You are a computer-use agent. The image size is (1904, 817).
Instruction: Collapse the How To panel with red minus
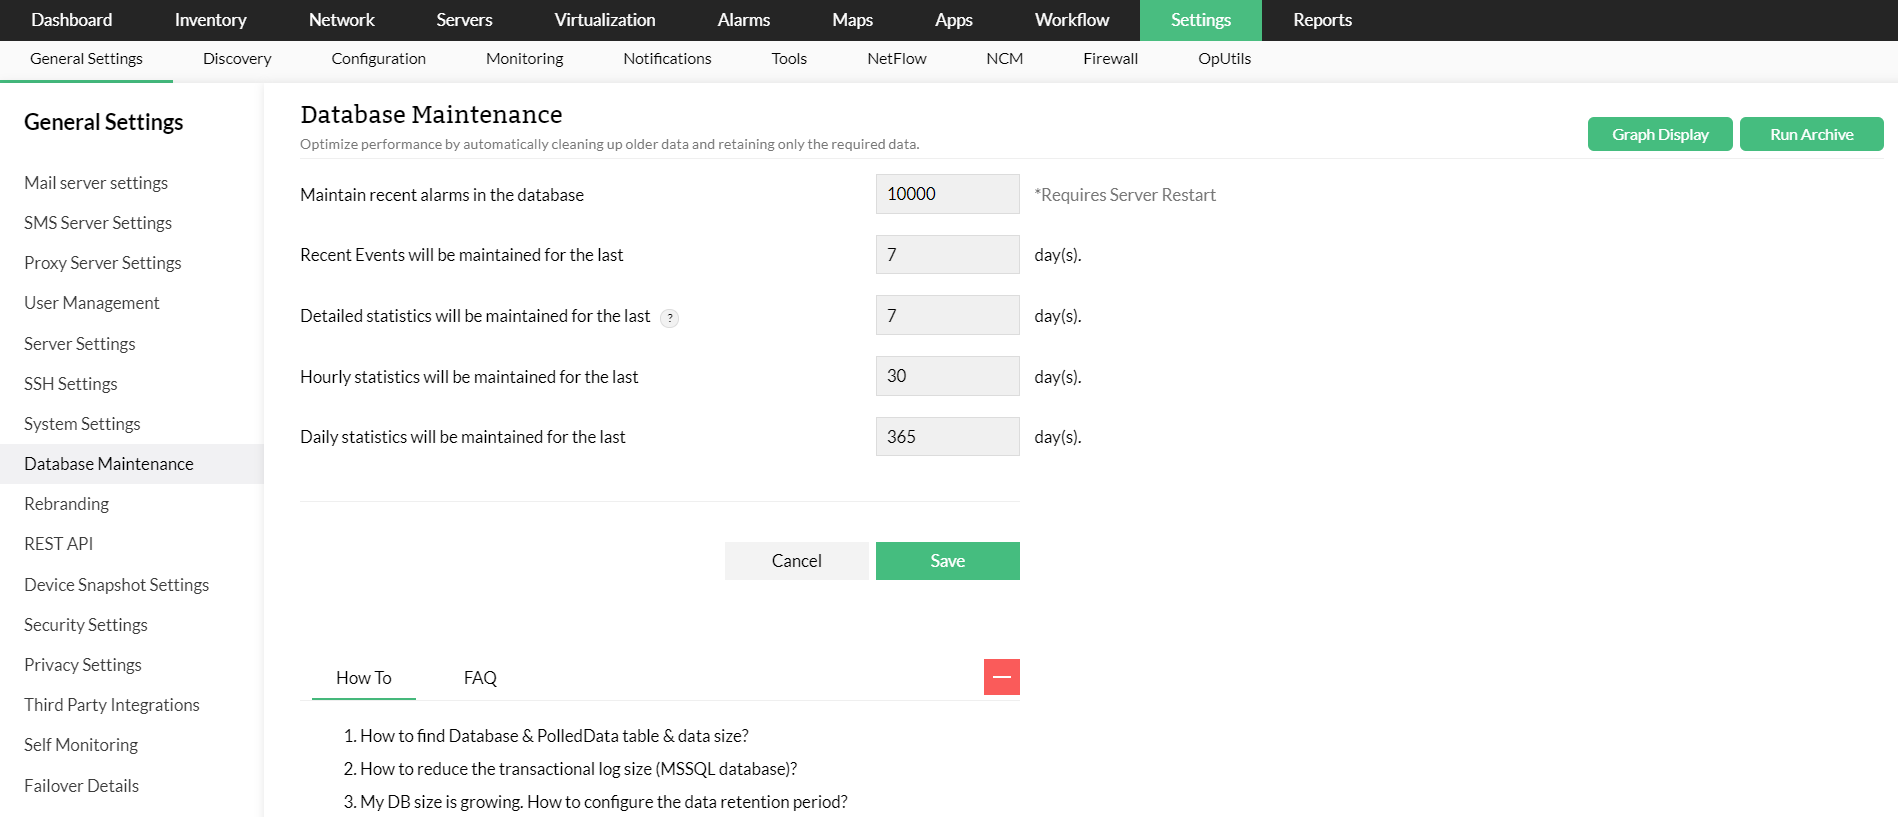coord(1001,677)
